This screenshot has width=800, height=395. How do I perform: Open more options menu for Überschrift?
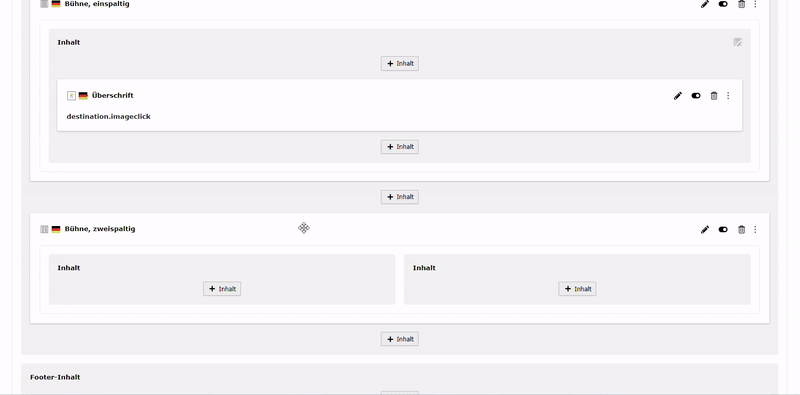pos(728,96)
